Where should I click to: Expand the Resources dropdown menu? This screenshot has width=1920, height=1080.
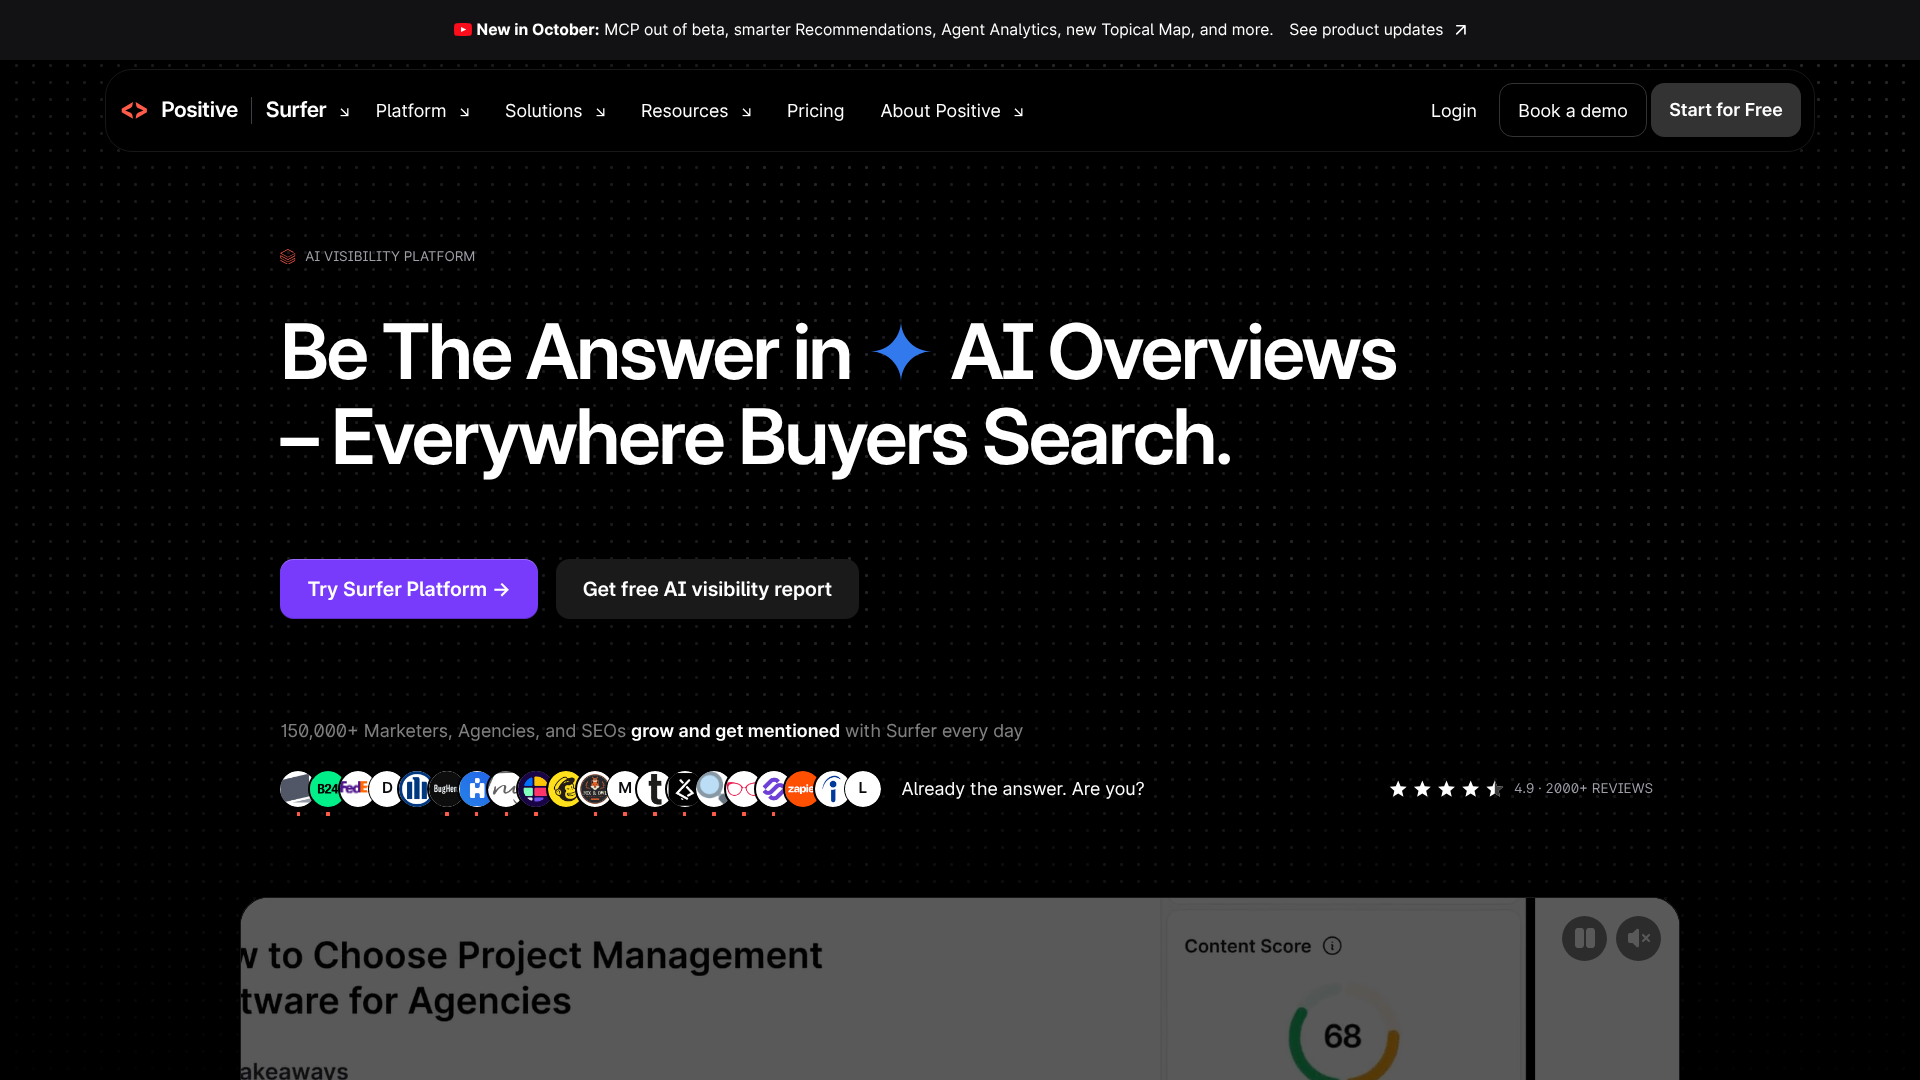(696, 111)
